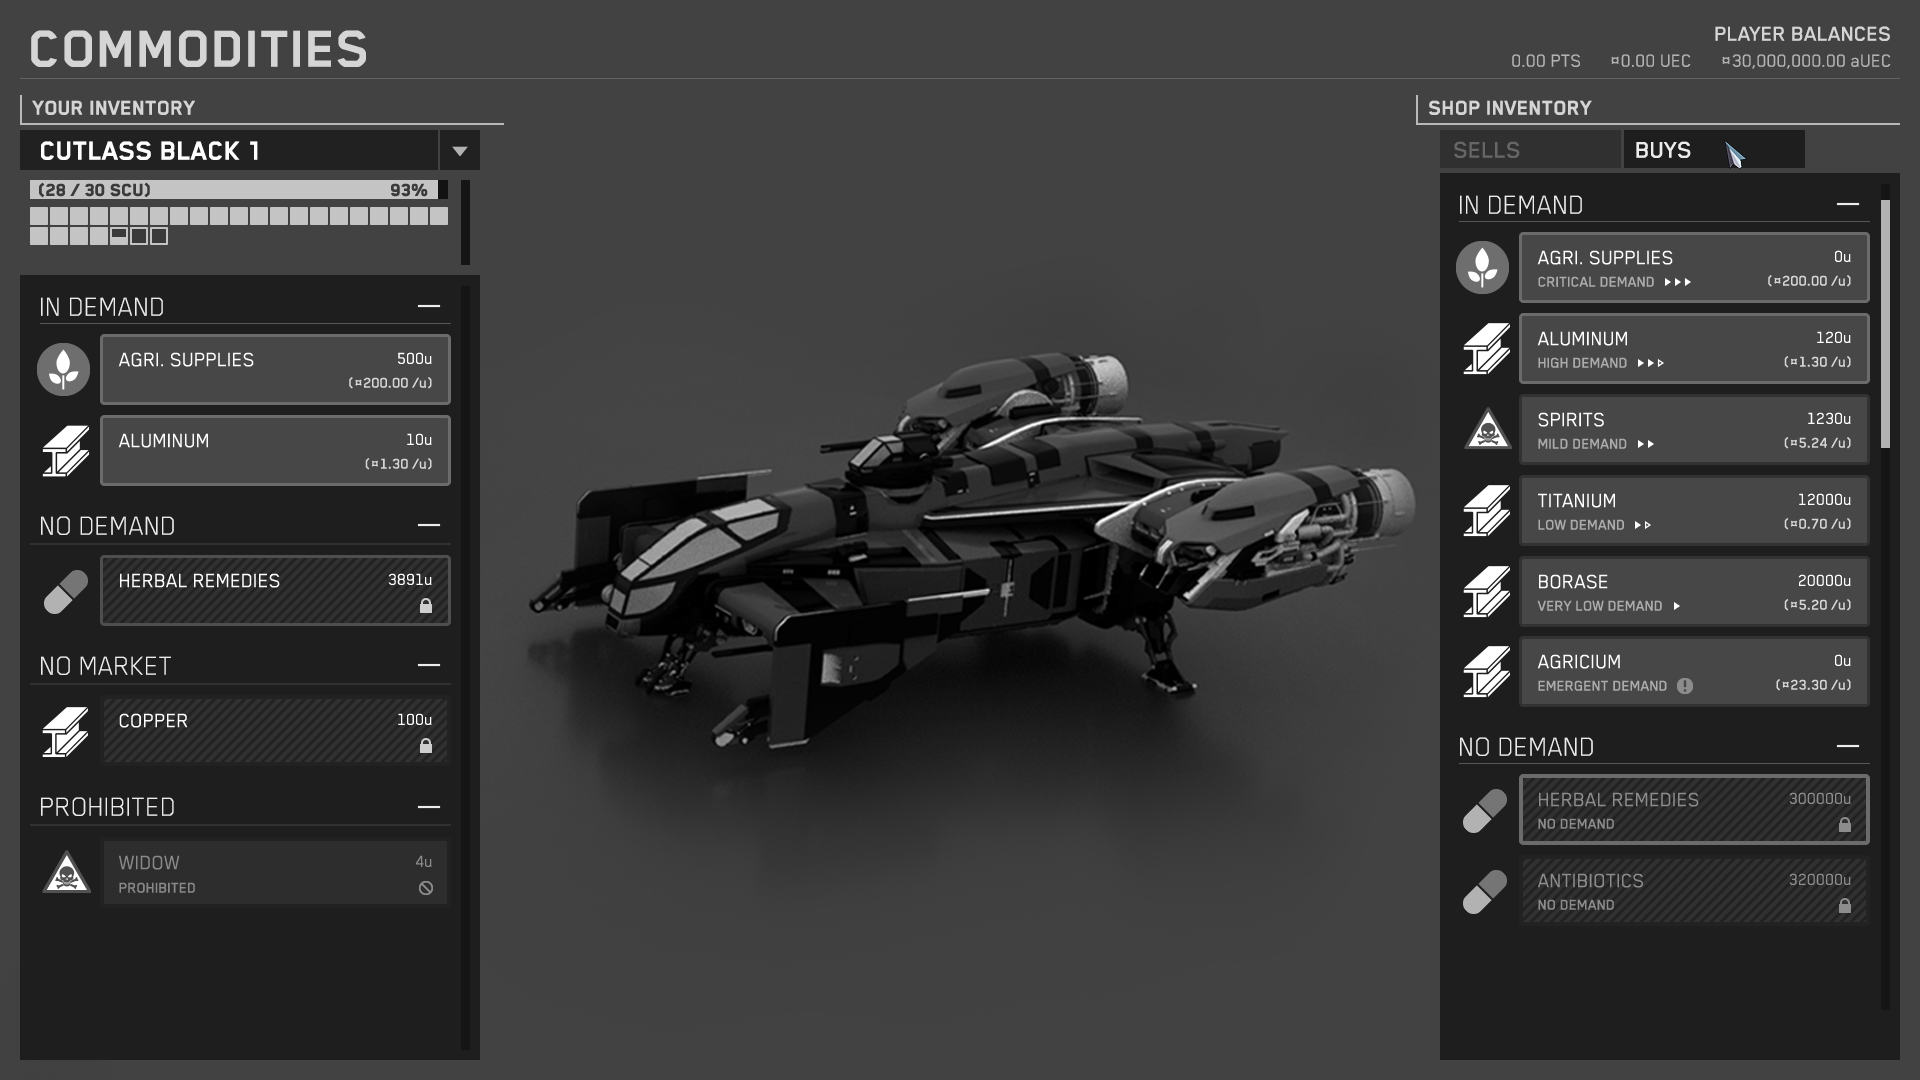The height and width of the screenshot is (1080, 1920).
Task: Click the Agri. Supplies plant icon in your inventory
Action: pos(63,370)
